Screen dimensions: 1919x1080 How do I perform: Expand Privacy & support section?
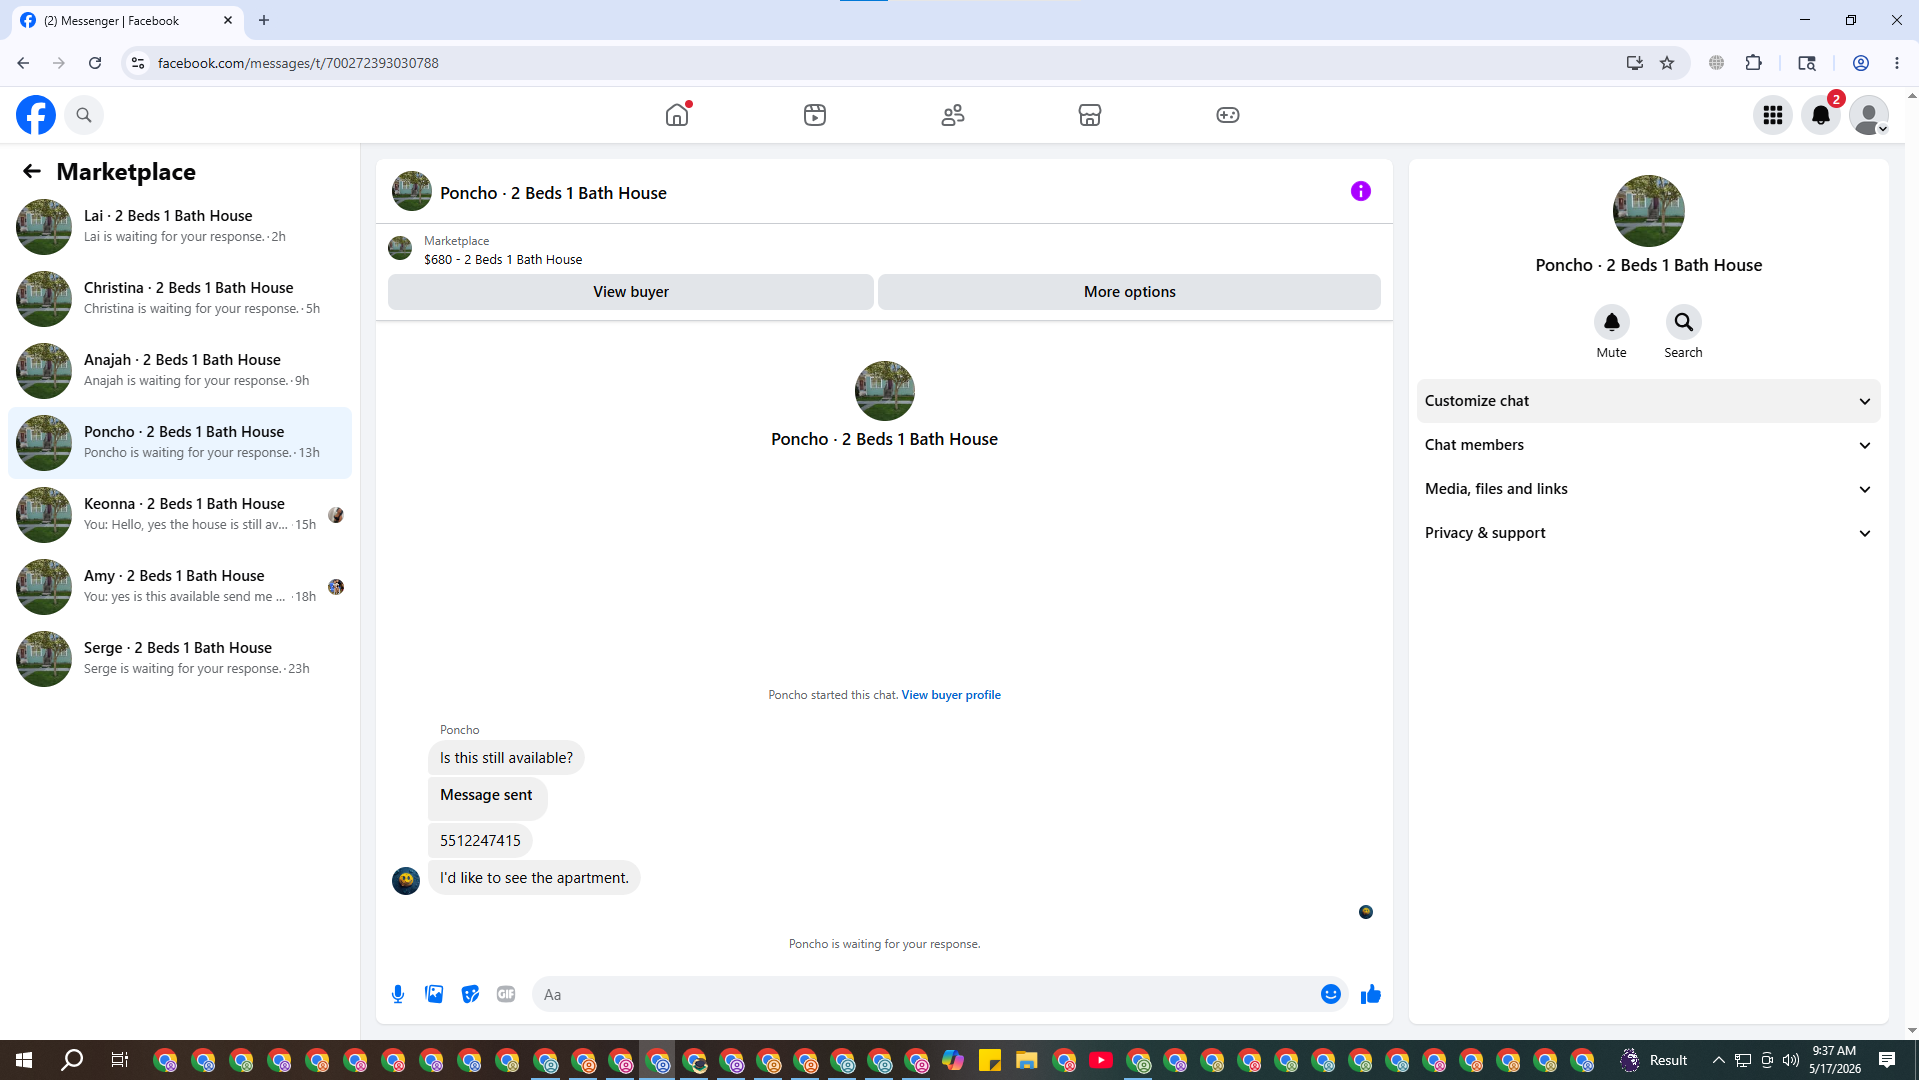pos(1649,533)
